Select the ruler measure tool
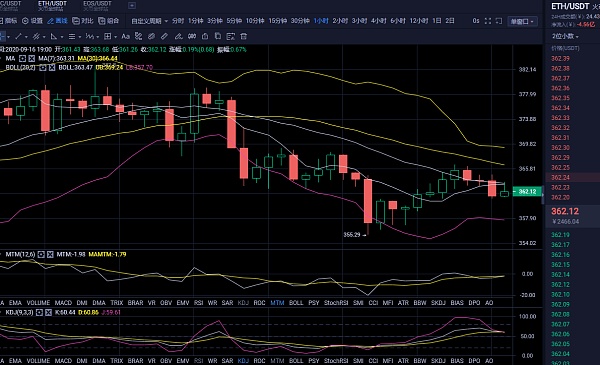The width and height of the screenshot is (600, 365). click(164, 36)
